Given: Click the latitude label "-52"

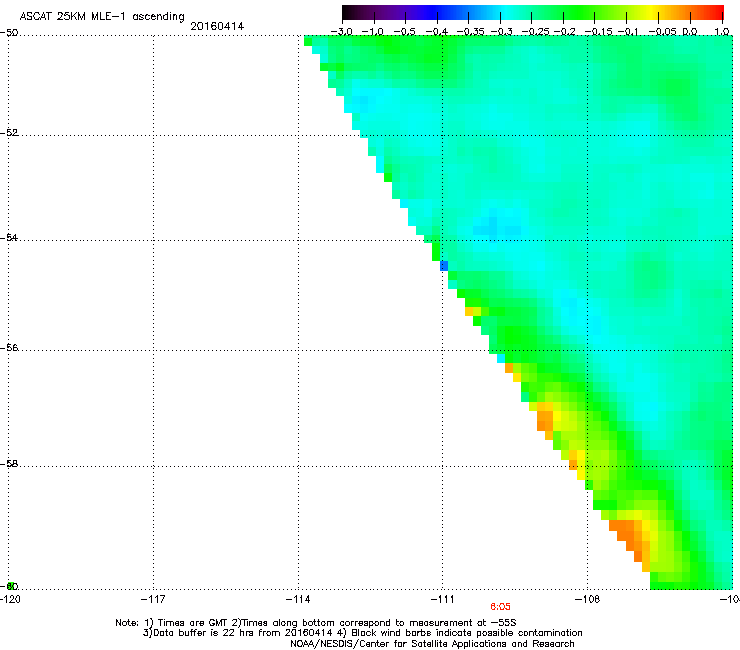Looking at the screenshot, I should click(9, 133).
